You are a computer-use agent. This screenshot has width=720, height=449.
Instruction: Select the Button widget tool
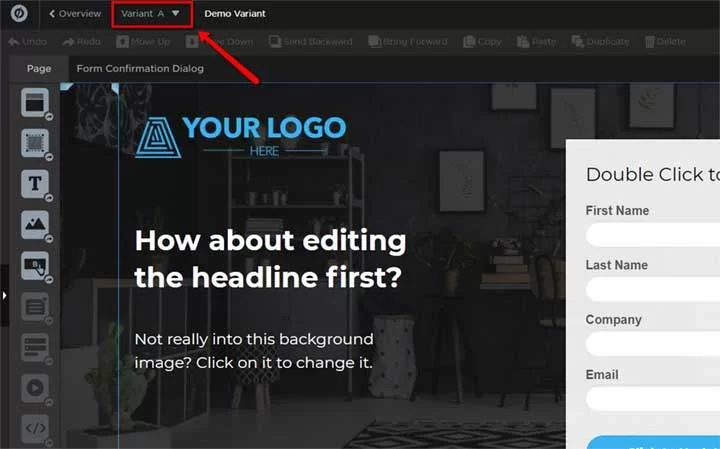tap(35, 265)
